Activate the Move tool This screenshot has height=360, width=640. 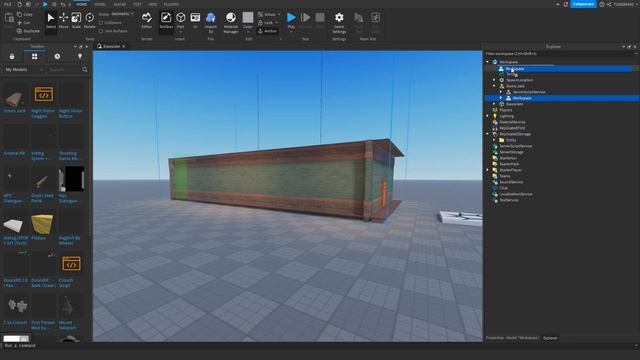[64, 20]
